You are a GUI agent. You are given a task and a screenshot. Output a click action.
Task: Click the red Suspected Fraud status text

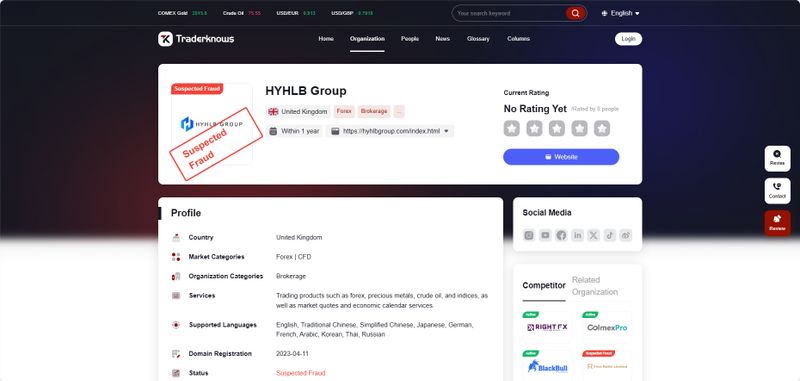[x=301, y=373]
